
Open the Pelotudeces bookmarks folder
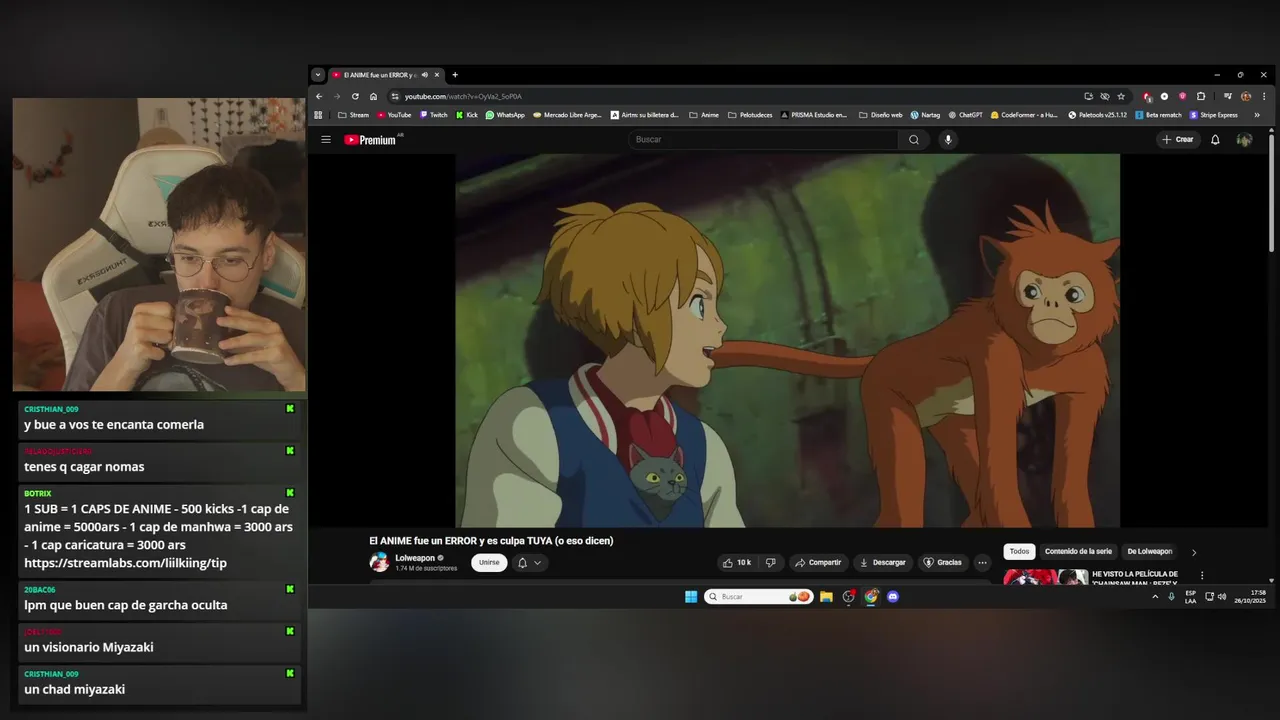click(x=750, y=115)
